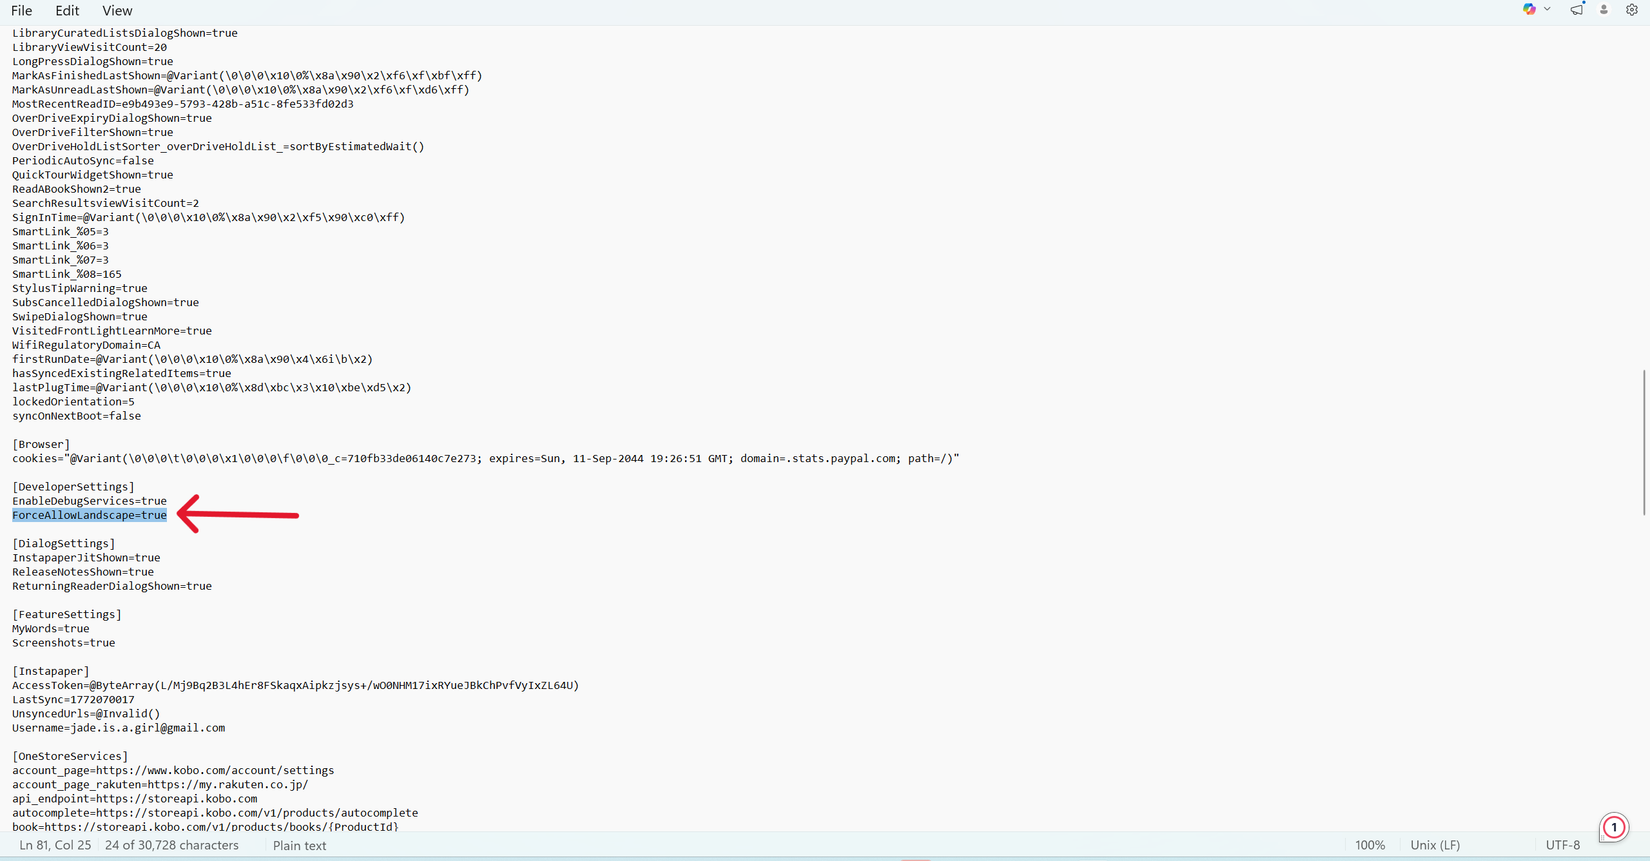Click the WifiRegulatoryDomain=CA line
Screen dimensions: 1650x861
86,345
